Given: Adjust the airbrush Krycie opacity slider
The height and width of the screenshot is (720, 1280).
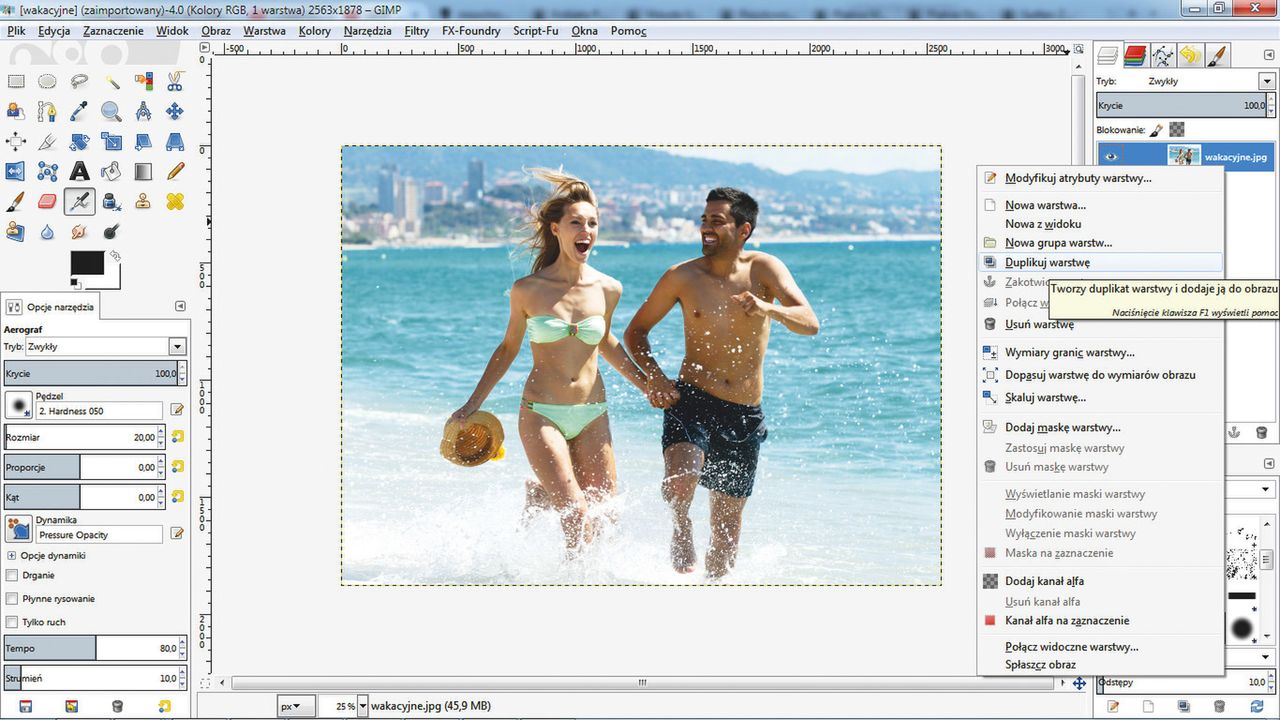Looking at the screenshot, I should (x=90, y=373).
